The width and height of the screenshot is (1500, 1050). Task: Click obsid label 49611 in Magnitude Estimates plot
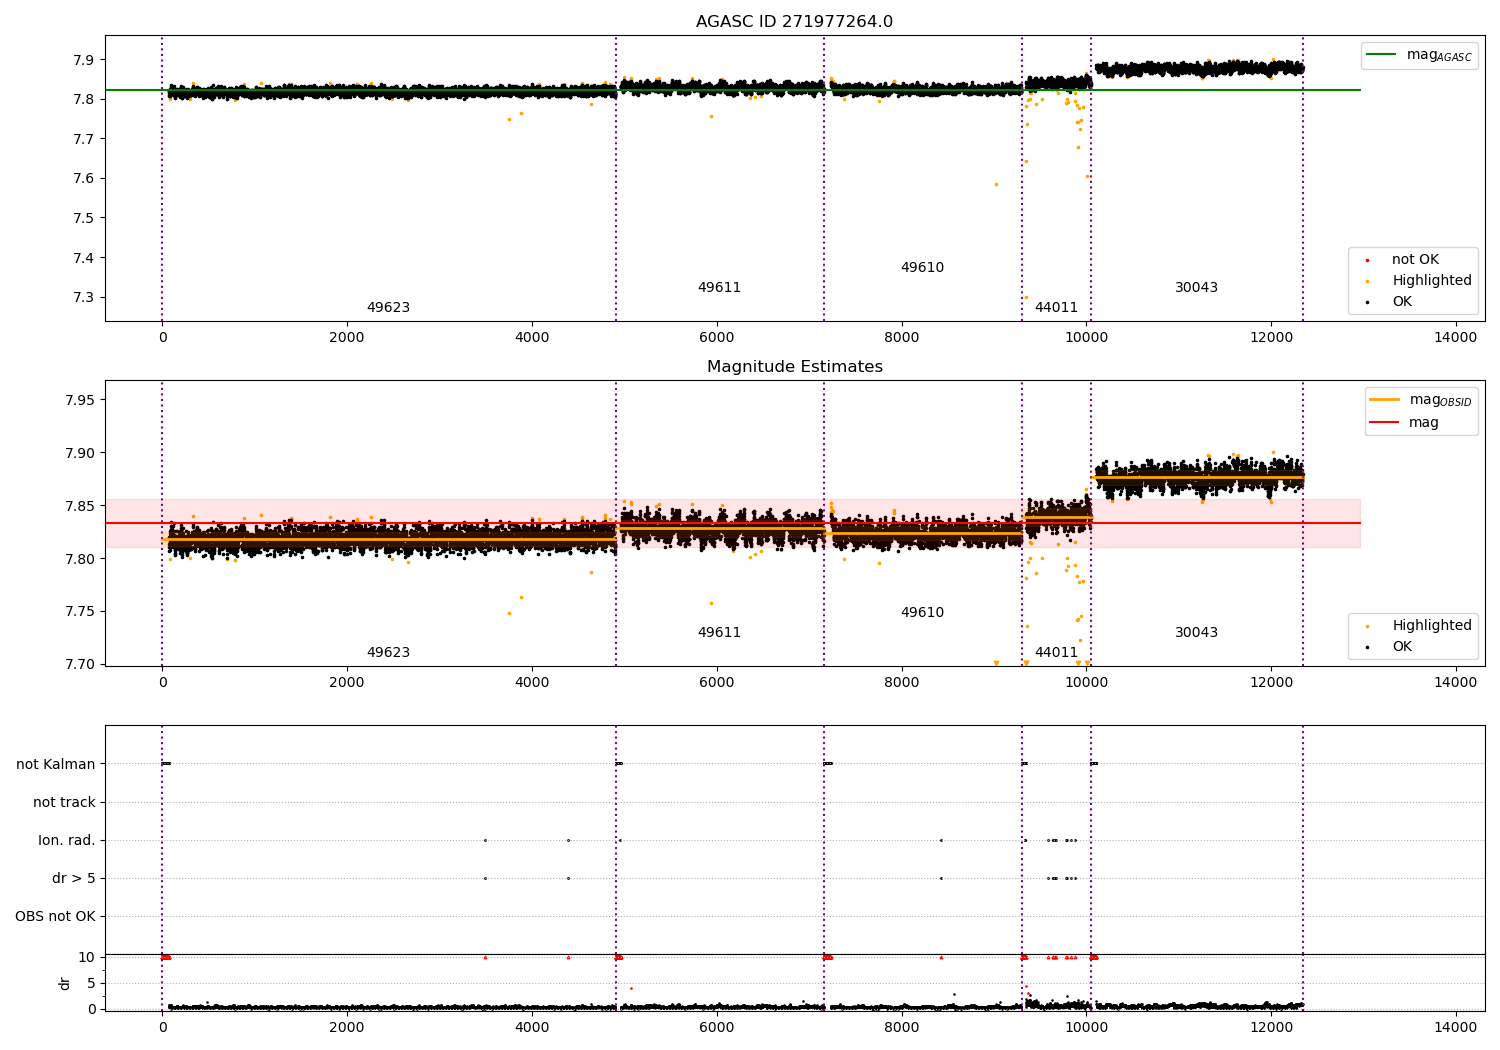click(719, 633)
